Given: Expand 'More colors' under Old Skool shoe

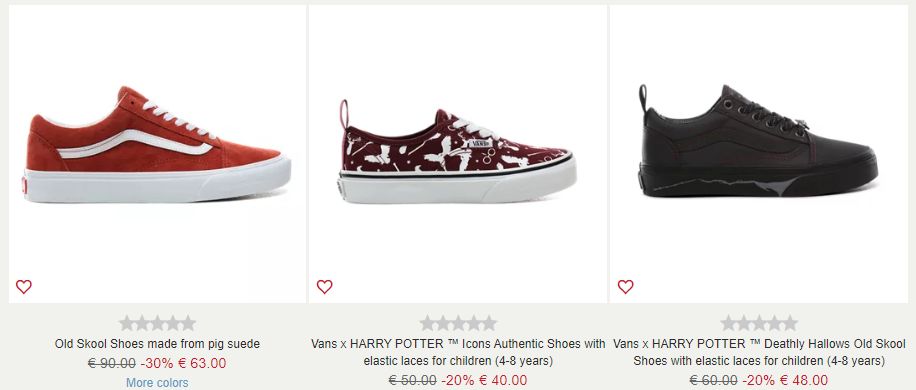Looking at the screenshot, I should click(x=157, y=383).
